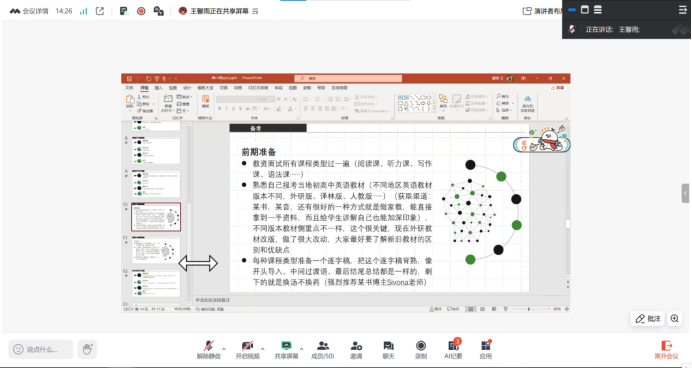This screenshot has width=692, height=368.
Task: Open the 聊天 chat panel
Action: click(388, 349)
